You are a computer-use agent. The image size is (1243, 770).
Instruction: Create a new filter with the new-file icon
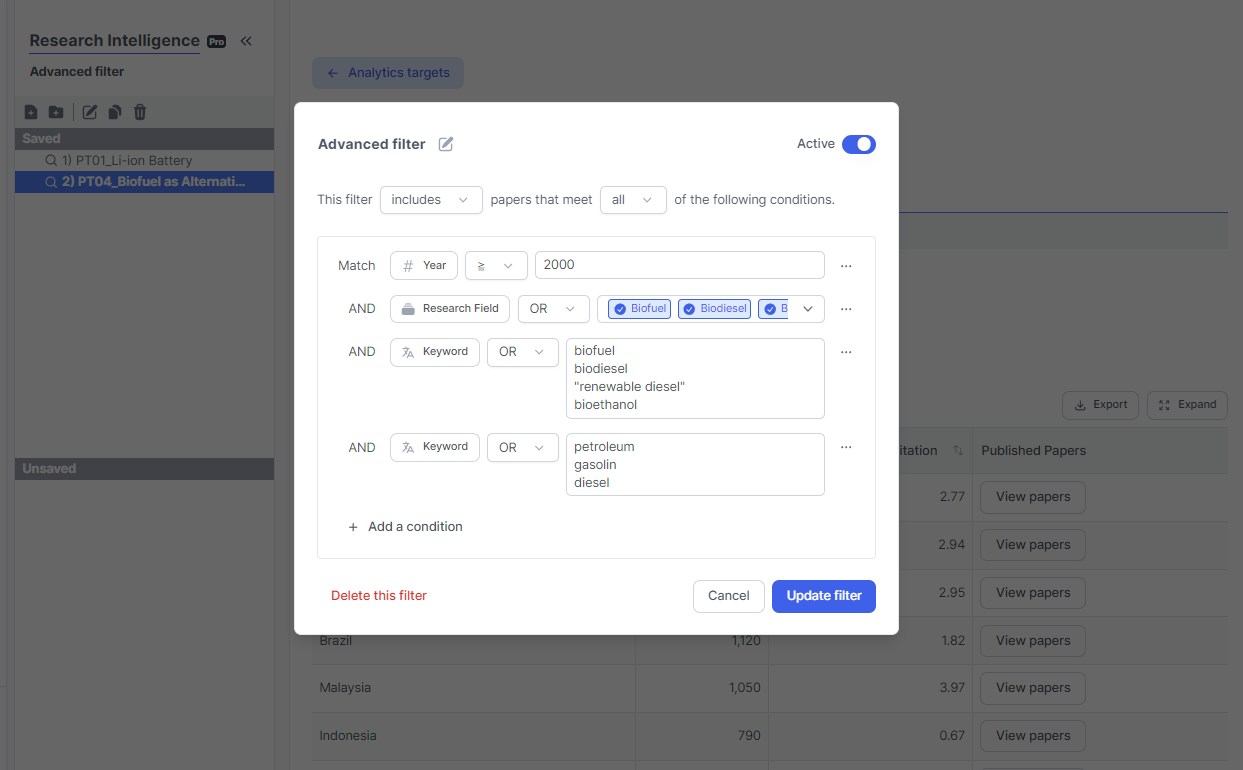(31, 112)
